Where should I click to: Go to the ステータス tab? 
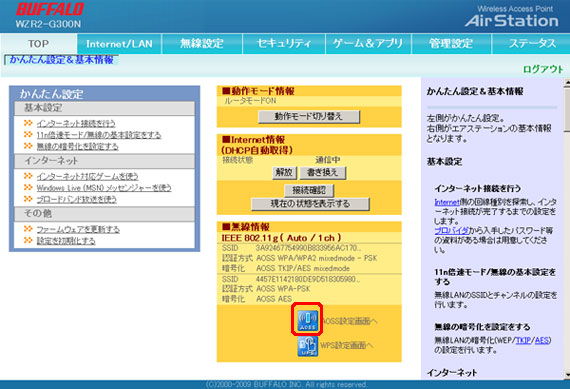531,44
